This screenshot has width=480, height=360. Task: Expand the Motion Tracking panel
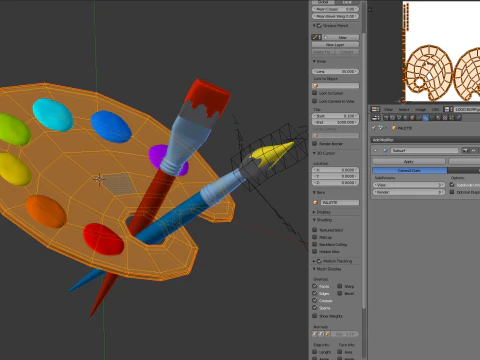point(314,261)
